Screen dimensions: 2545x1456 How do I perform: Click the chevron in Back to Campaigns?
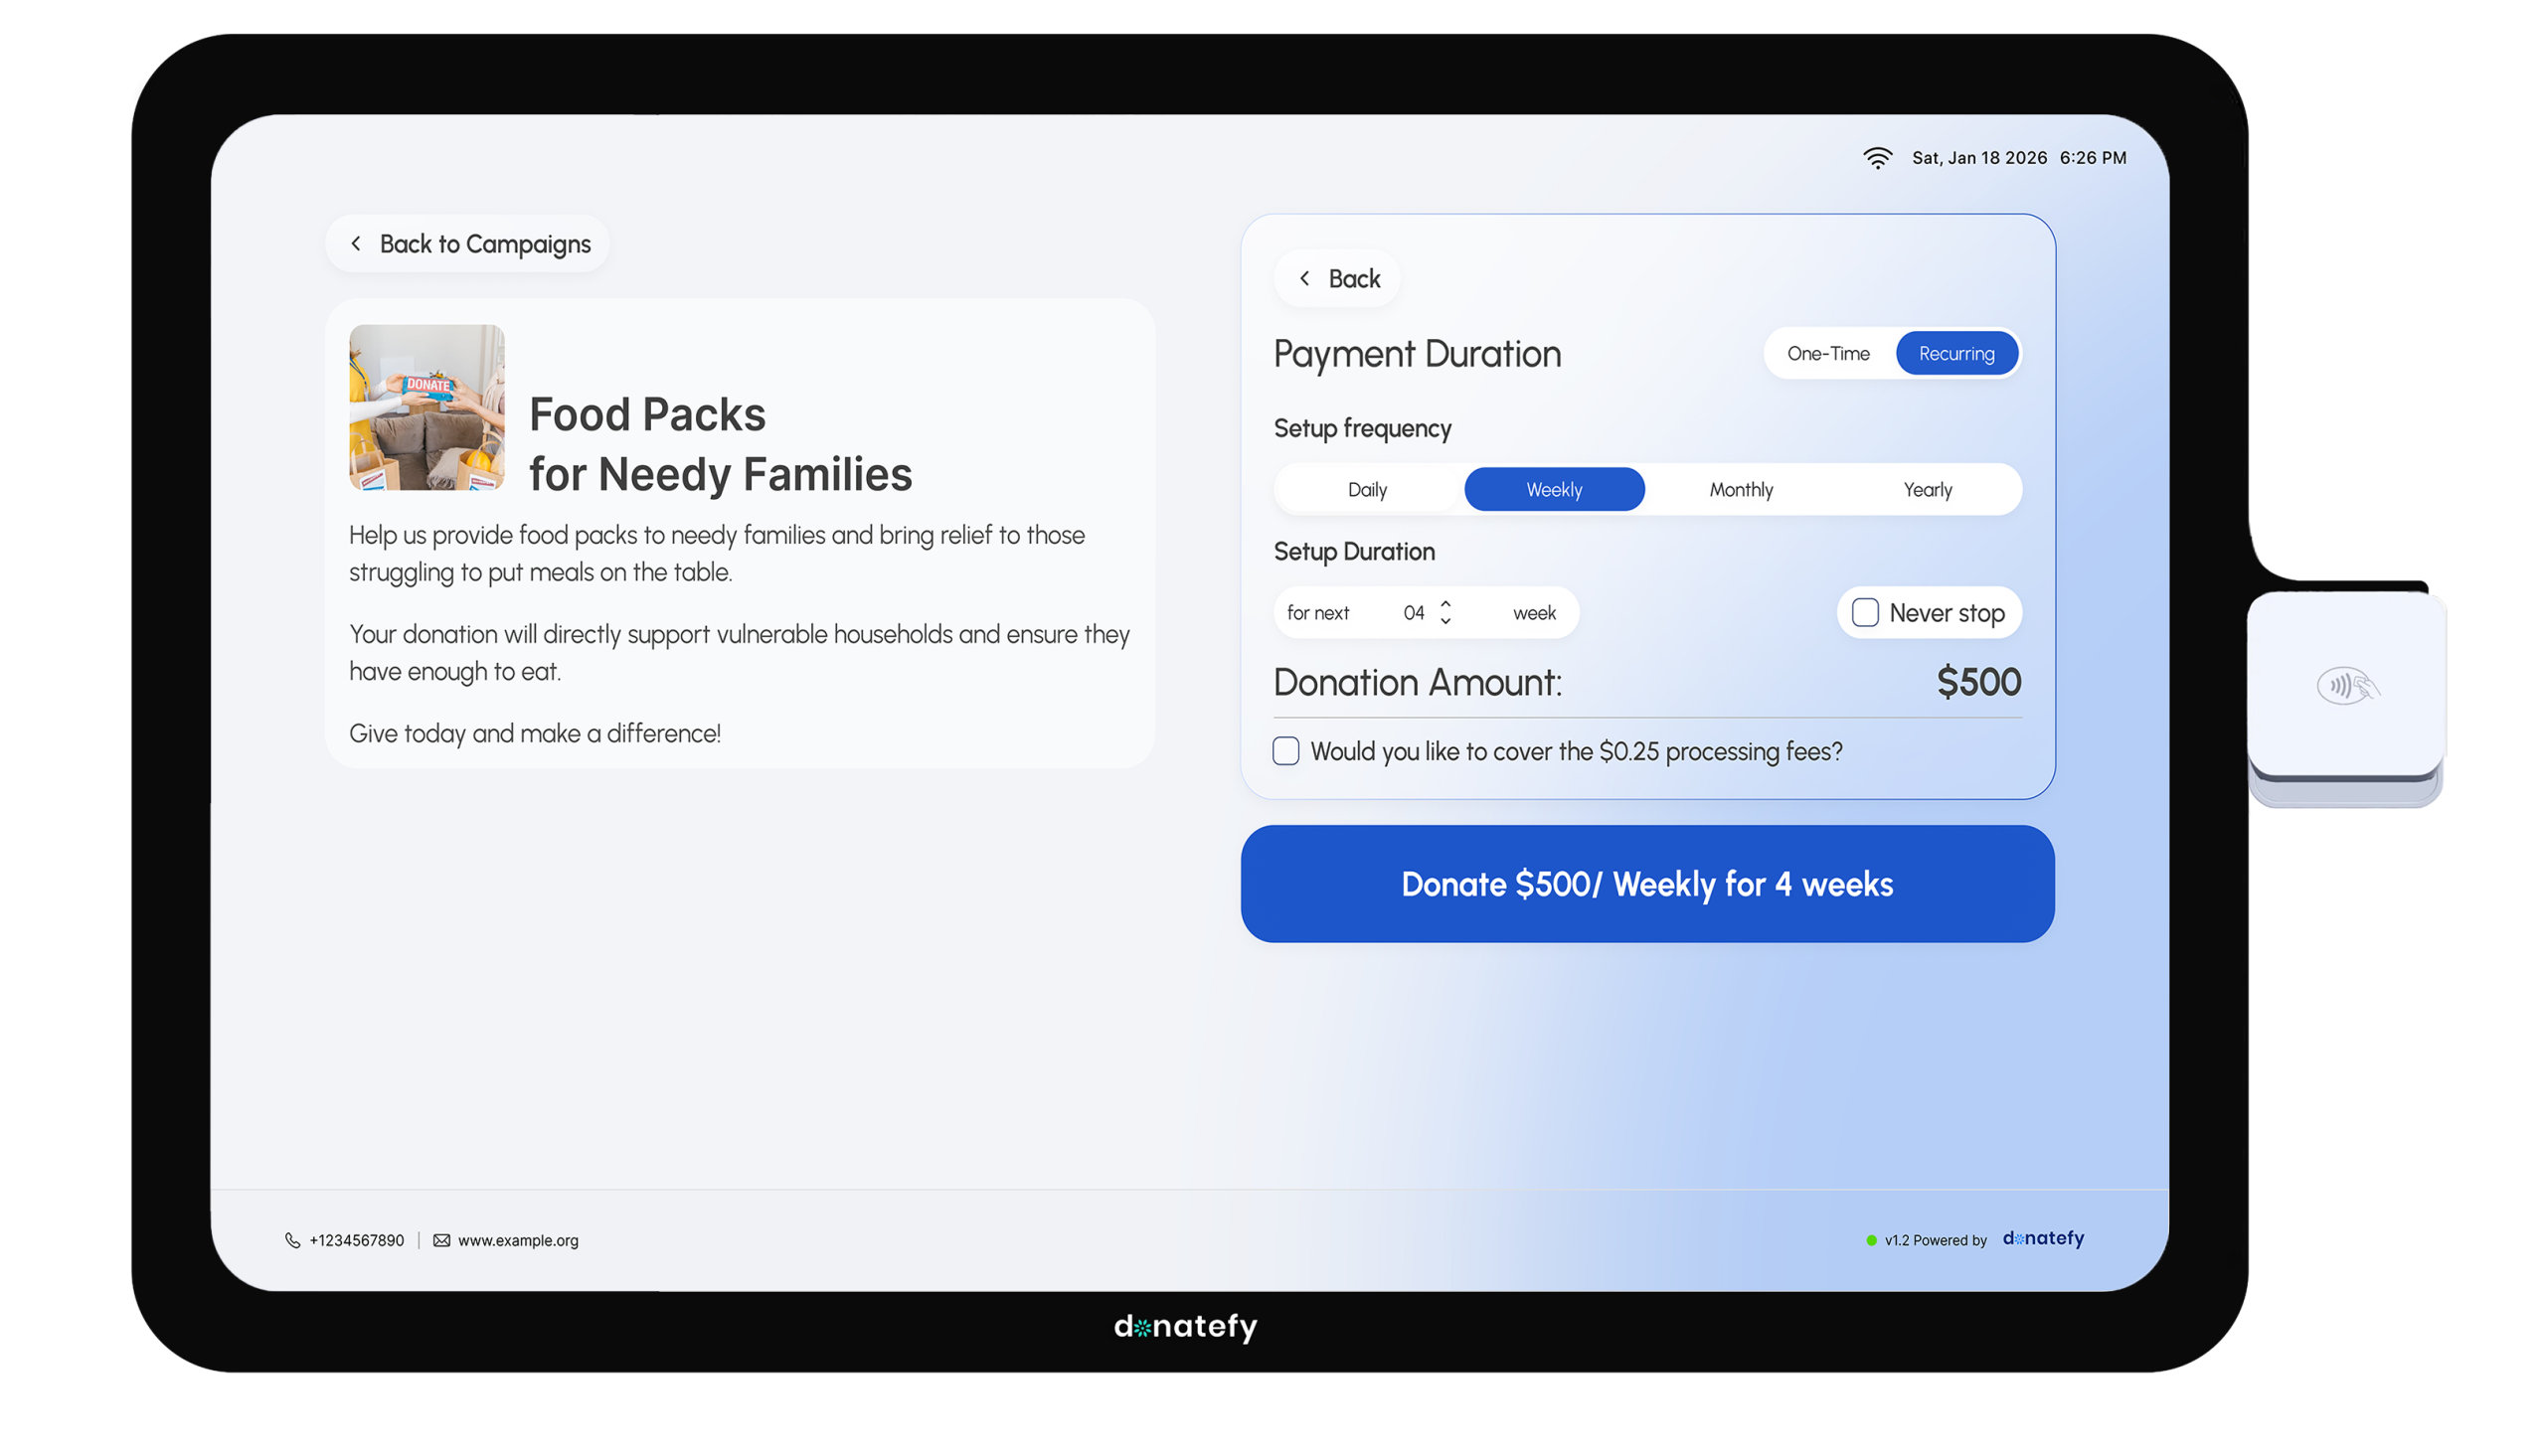pos(356,243)
